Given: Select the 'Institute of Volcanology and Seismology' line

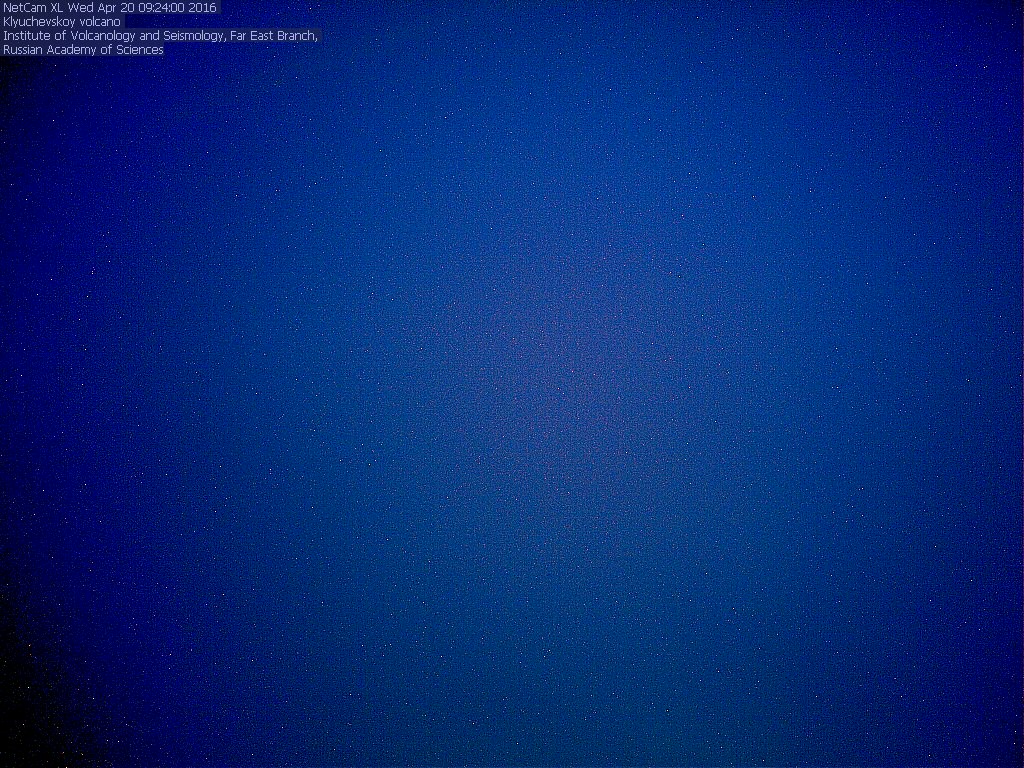Looking at the screenshot, I should click(161, 36).
